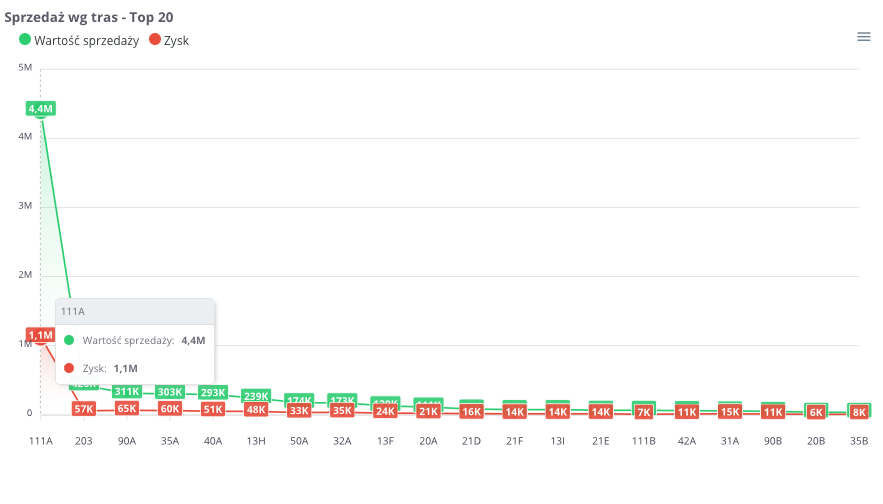Select the green 303K data label
Viewport: 883px width, 504px height.
(x=170, y=392)
